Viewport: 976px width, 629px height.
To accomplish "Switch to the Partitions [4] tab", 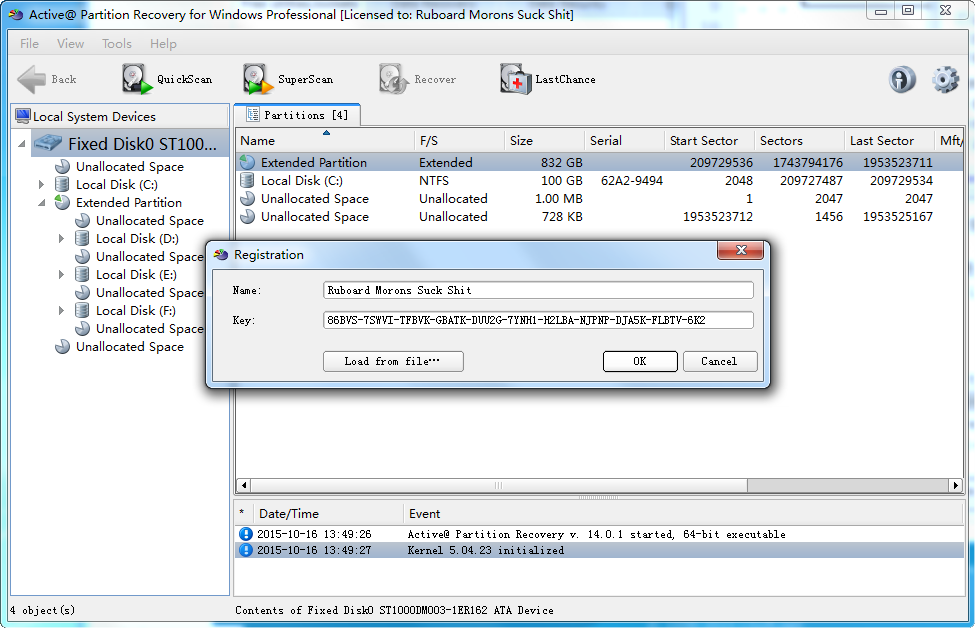I will click(x=297, y=115).
